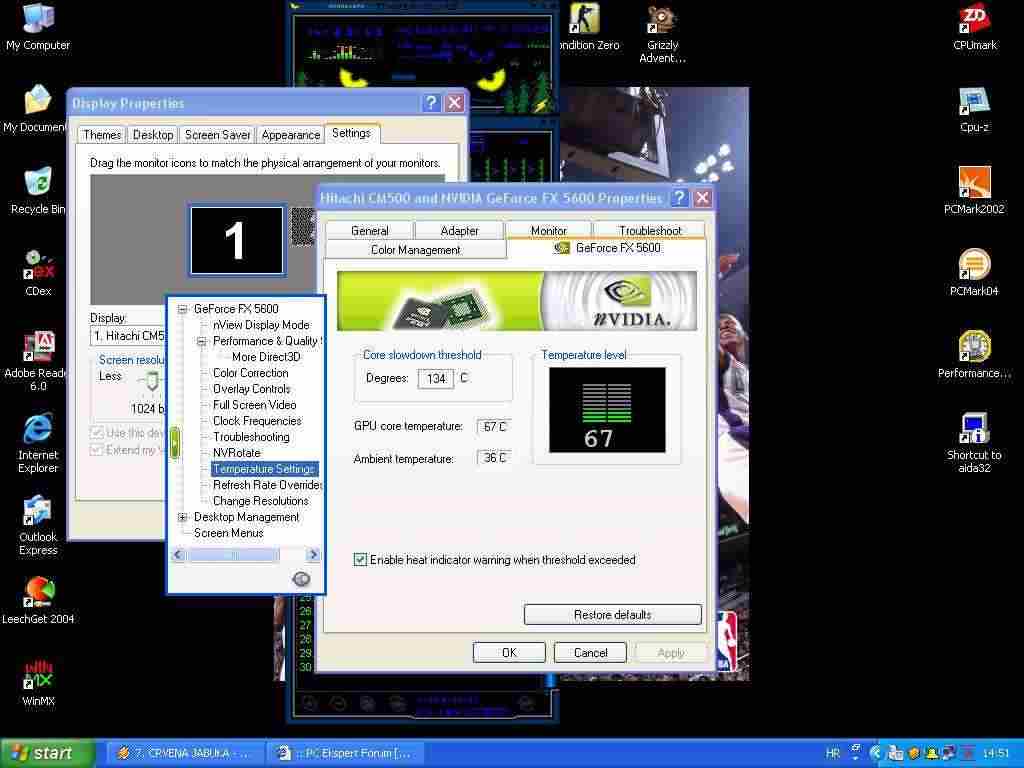Toggle the 'Extend my' desktop checkbox
Screen dimensions: 1024x768
tap(97, 450)
